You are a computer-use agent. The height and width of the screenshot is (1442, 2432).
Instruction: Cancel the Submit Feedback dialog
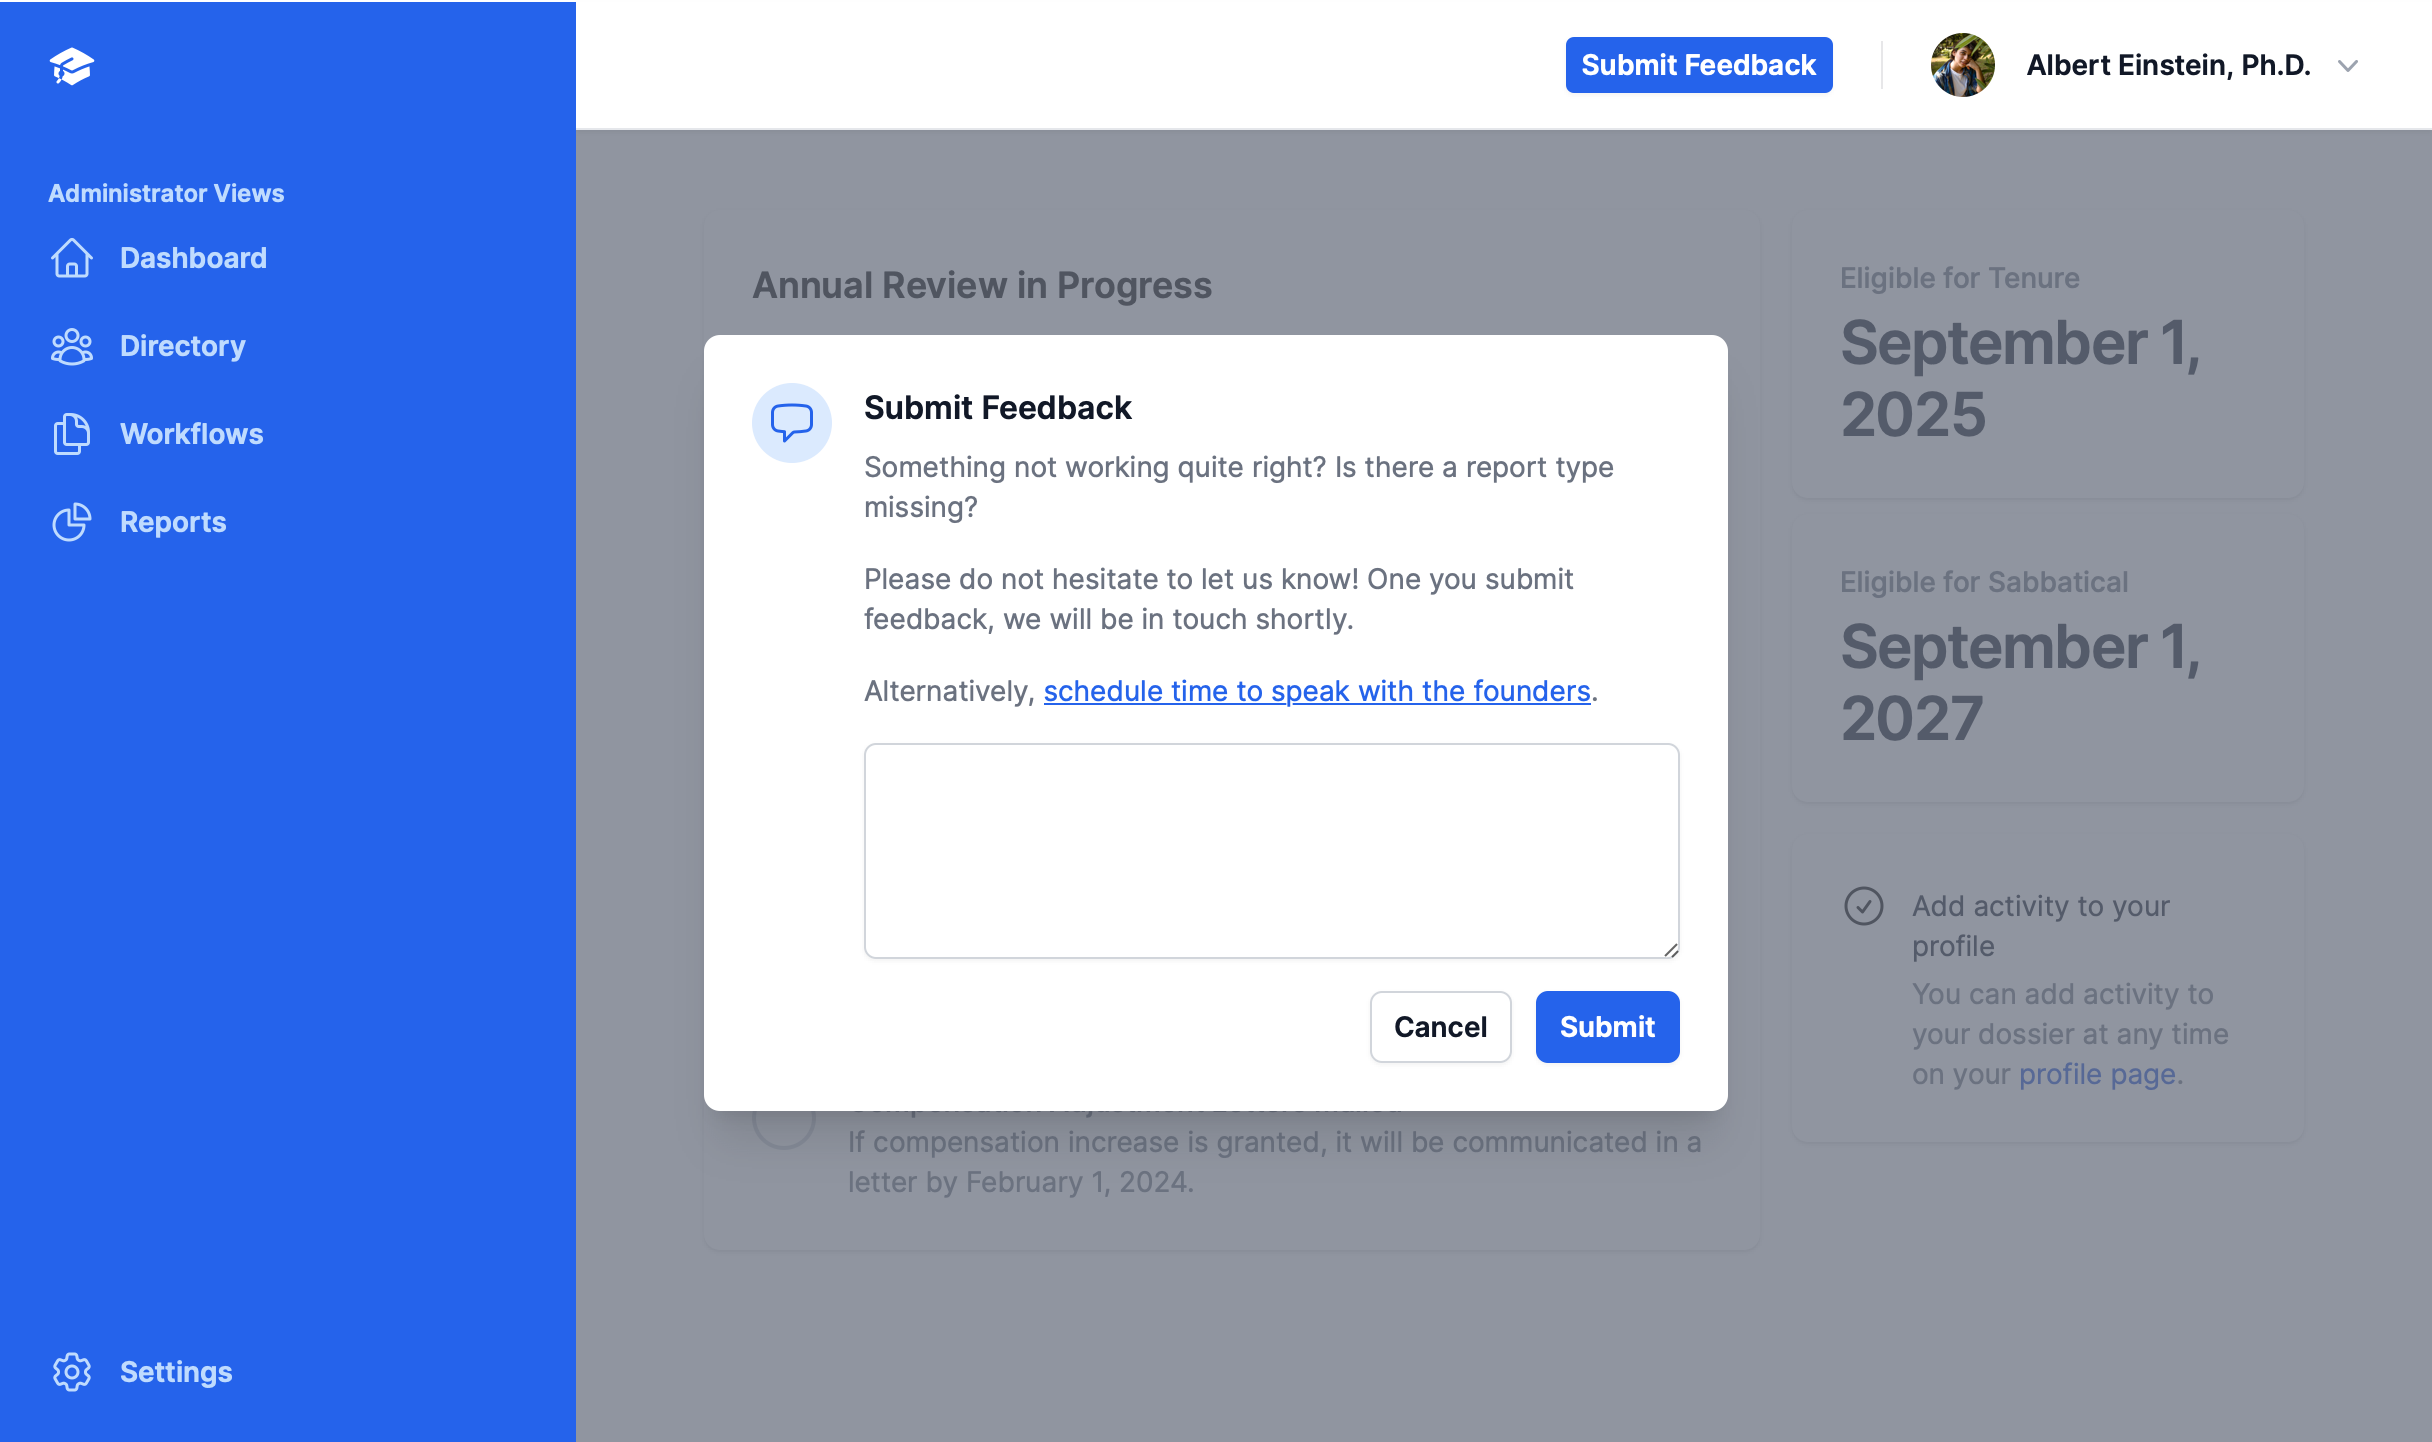tap(1440, 1027)
